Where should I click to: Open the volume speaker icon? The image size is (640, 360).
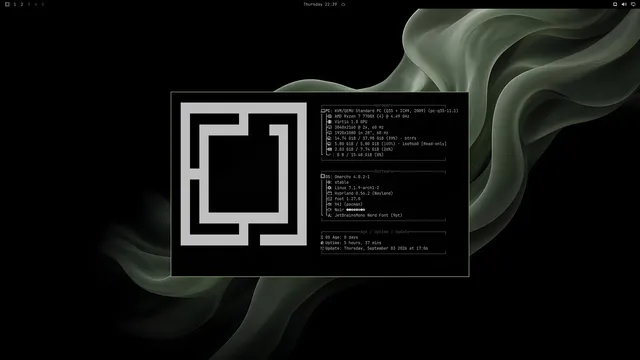point(624,4)
